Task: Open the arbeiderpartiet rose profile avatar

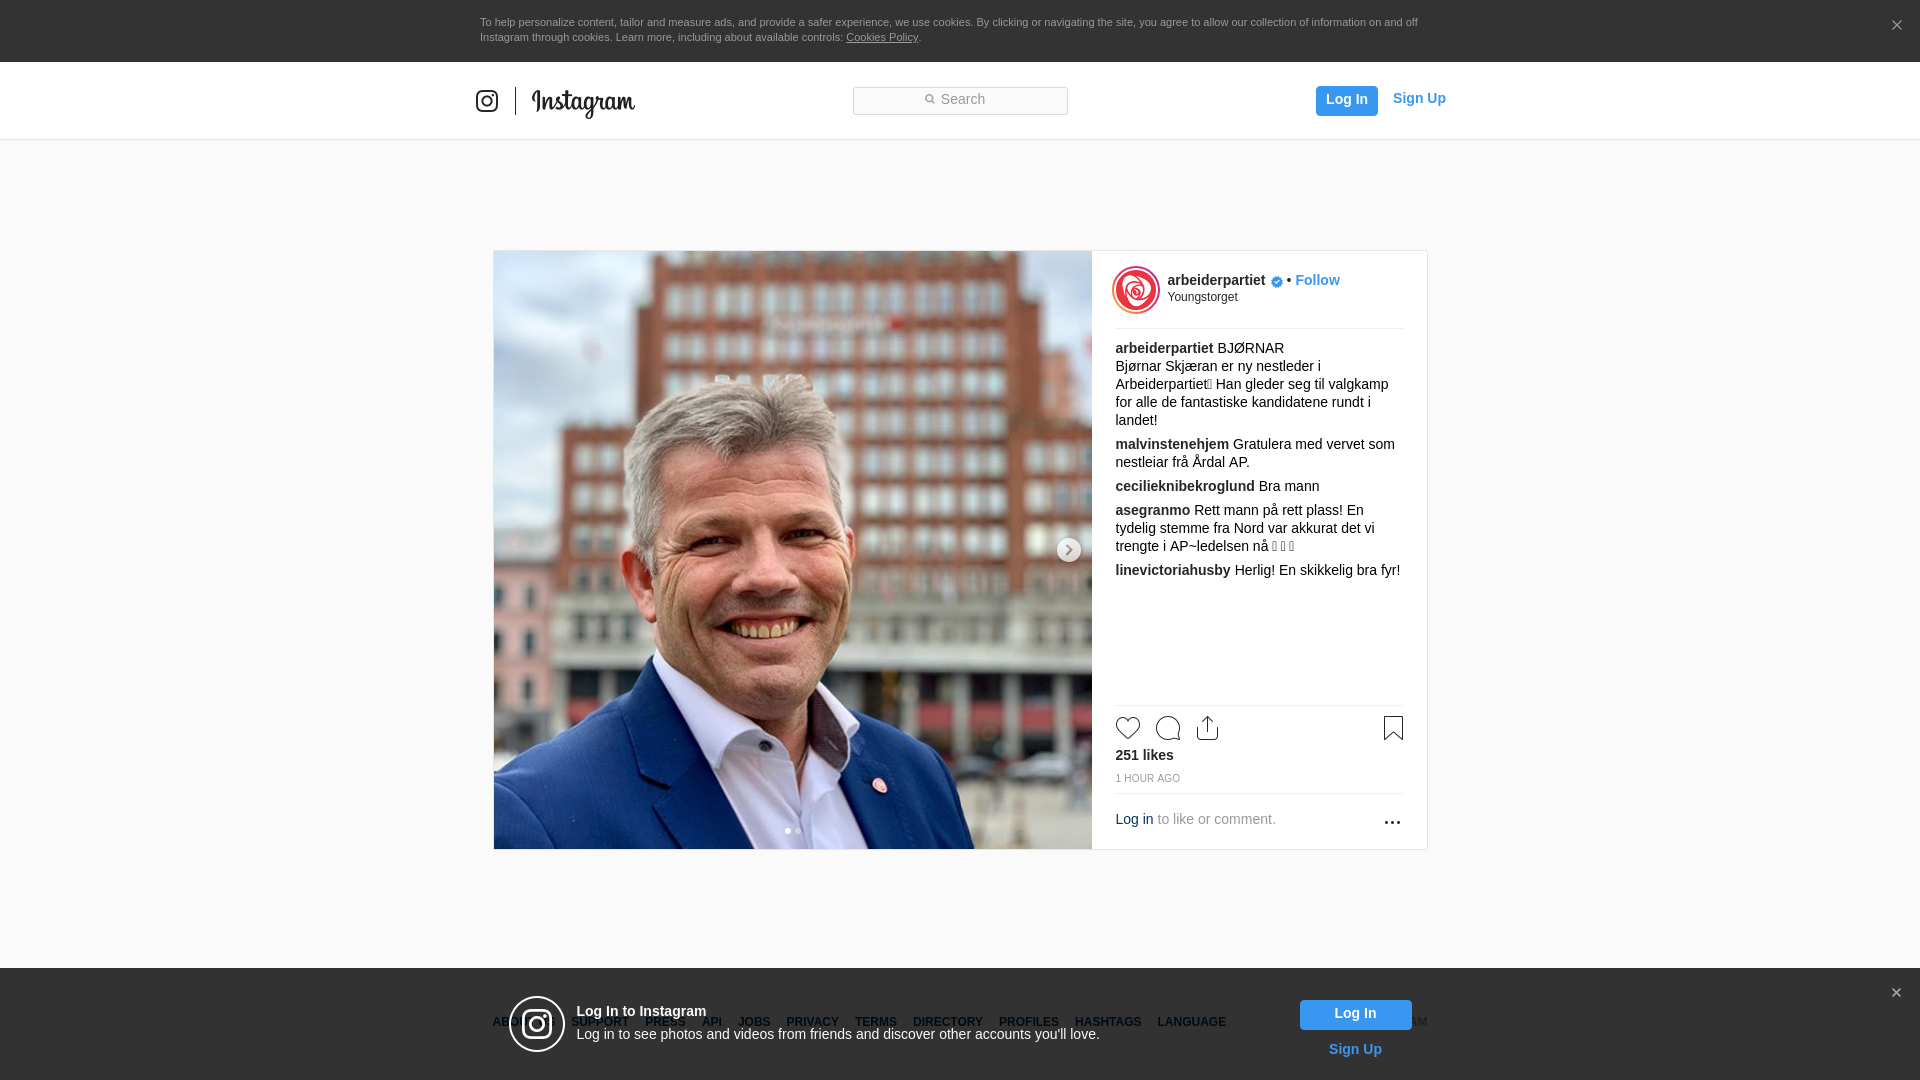Action: coord(1136,290)
